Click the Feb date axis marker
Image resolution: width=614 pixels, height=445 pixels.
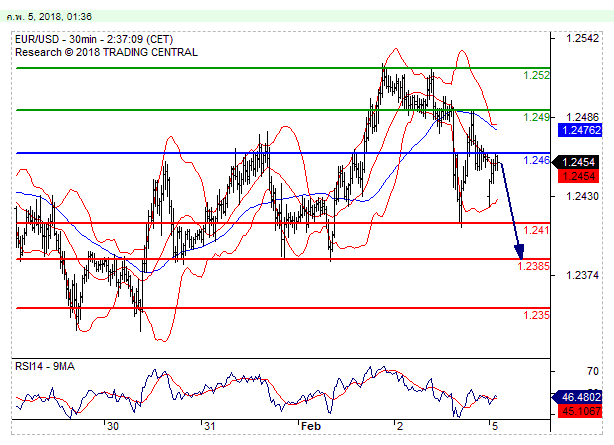[311, 426]
